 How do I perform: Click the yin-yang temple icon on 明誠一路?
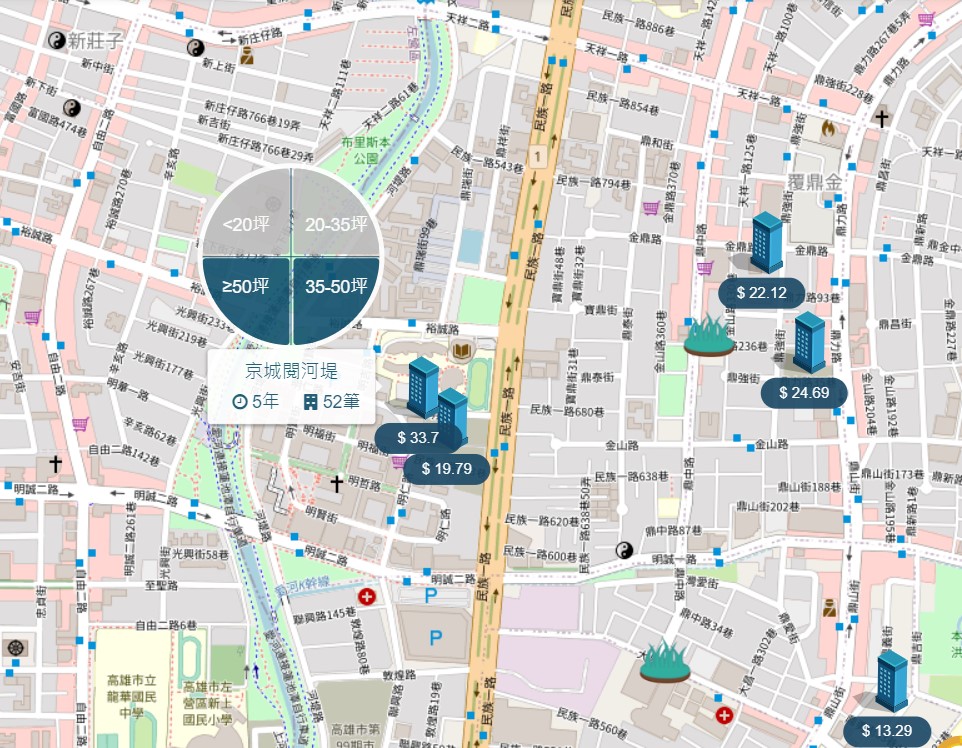(x=624, y=550)
